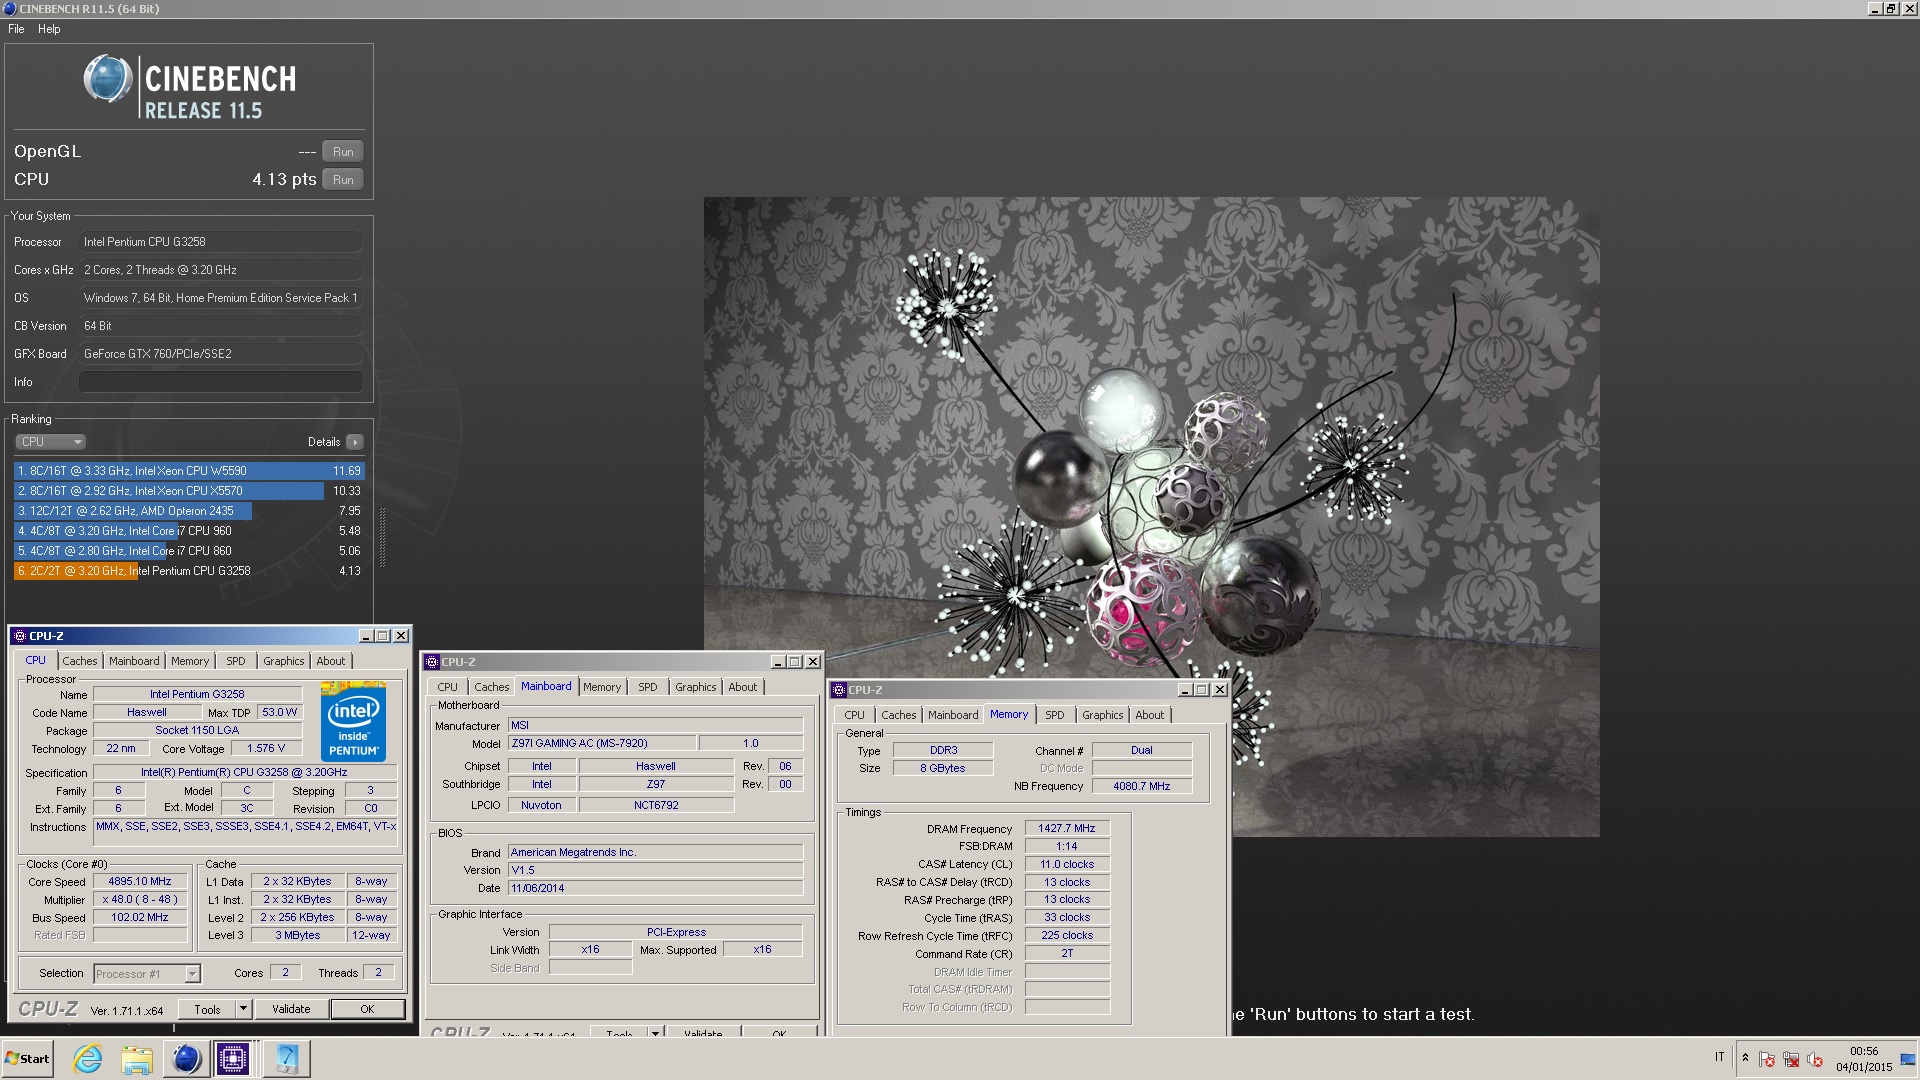Open About tab in Memory CPU-Z window
Image resolution: width=1920 pixels, height=1080 pixels.
point(1150,715)
